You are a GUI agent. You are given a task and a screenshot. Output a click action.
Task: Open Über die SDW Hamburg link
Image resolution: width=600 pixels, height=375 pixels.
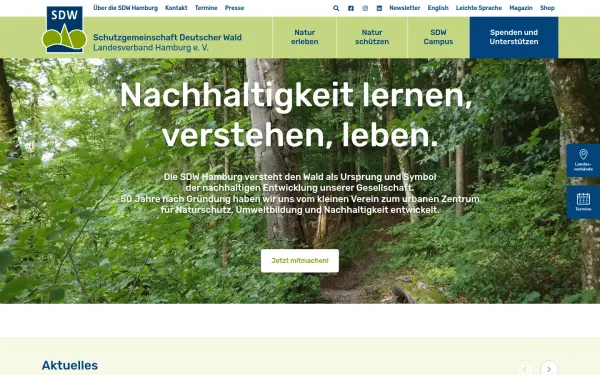point(126,8)
